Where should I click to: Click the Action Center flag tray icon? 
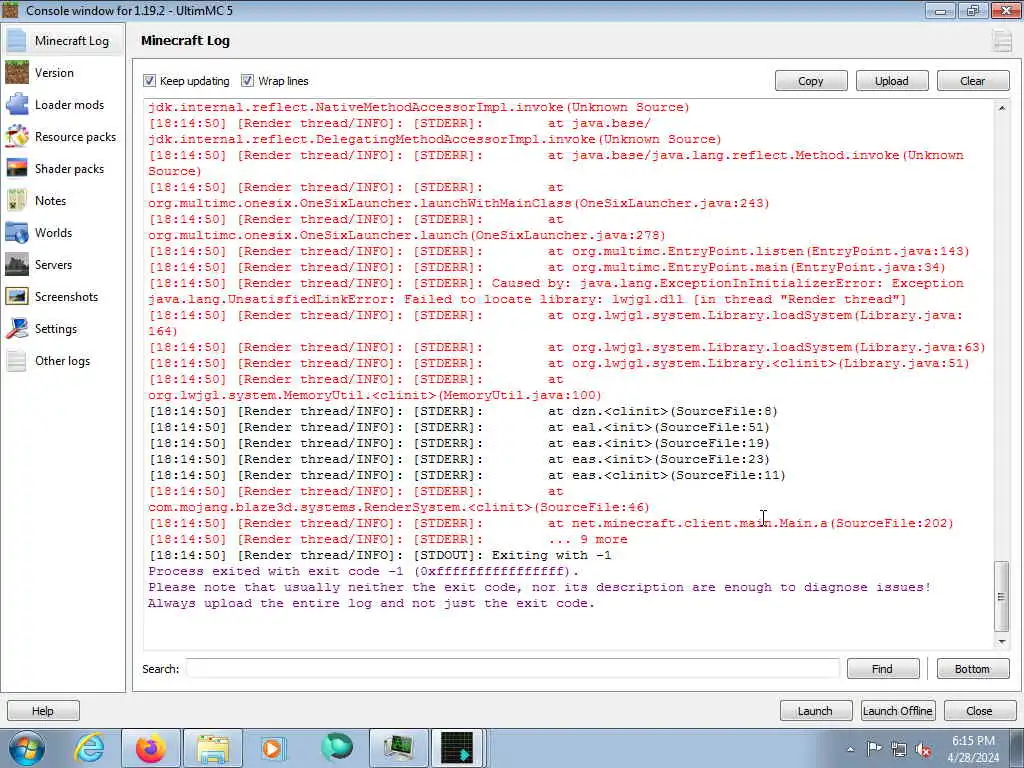click(874, 749)
